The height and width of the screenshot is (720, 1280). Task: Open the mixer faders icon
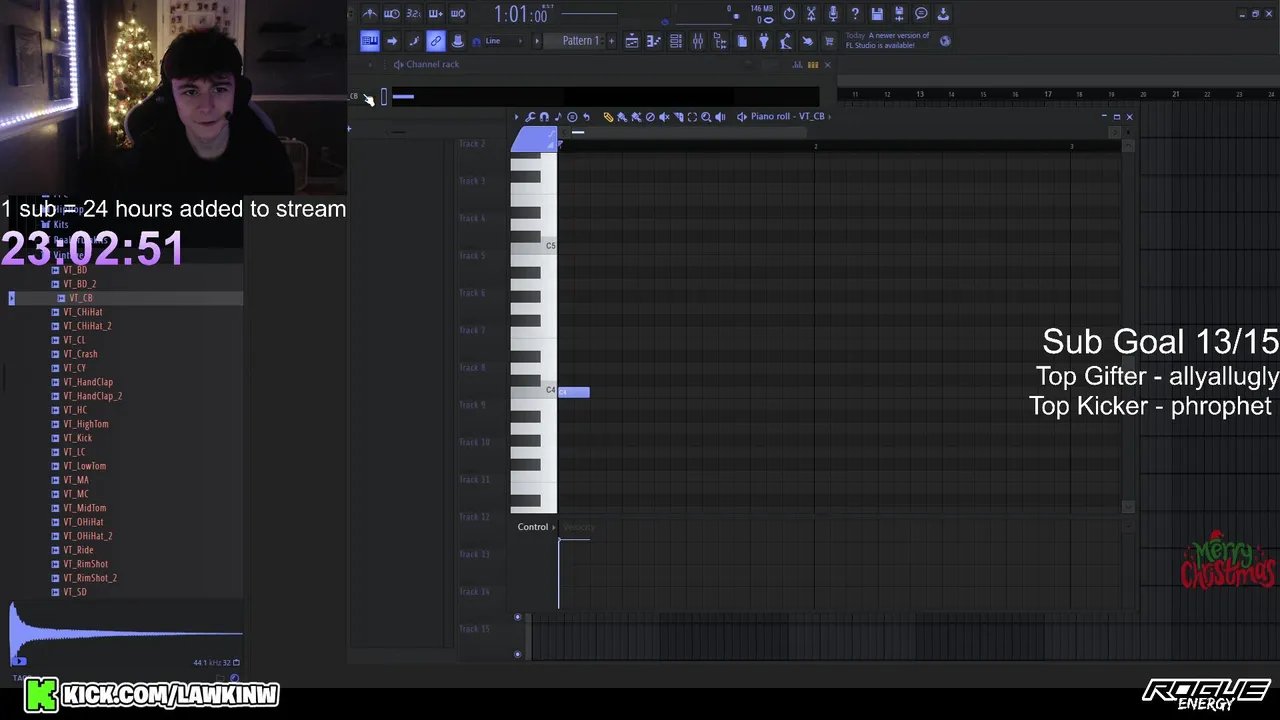coord(698,41)
